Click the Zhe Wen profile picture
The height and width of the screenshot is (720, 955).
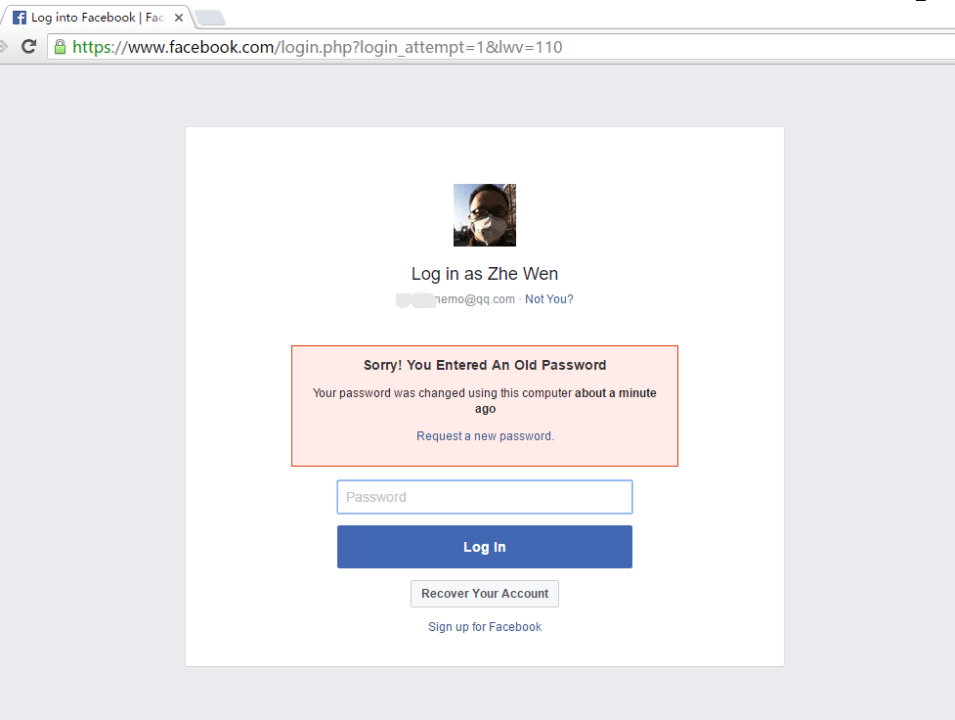pos(485,215)
